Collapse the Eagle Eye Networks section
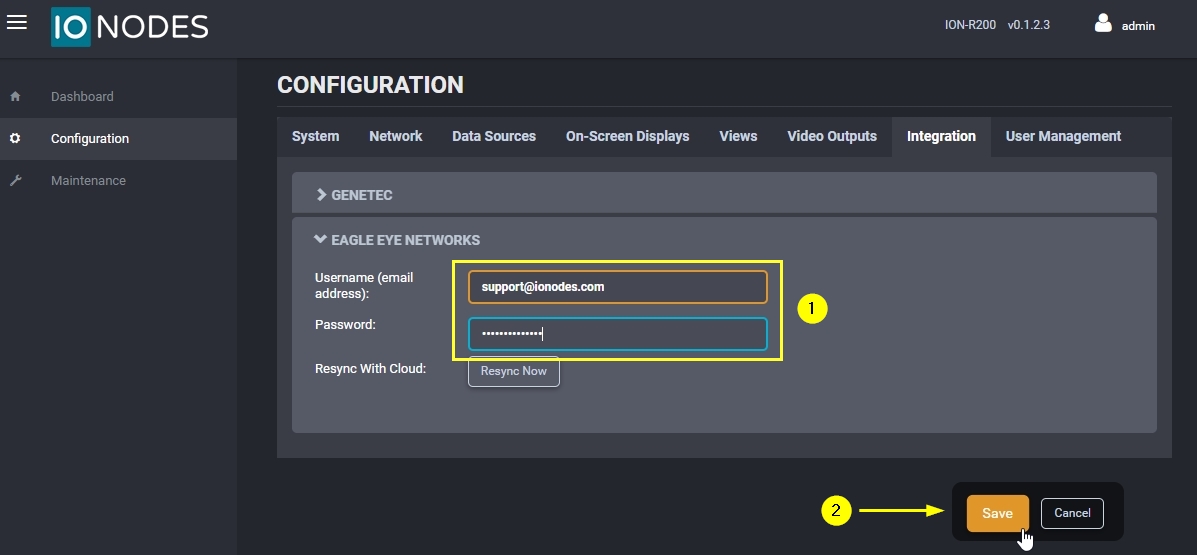1197x555 pixels. [x=397, y=240]
